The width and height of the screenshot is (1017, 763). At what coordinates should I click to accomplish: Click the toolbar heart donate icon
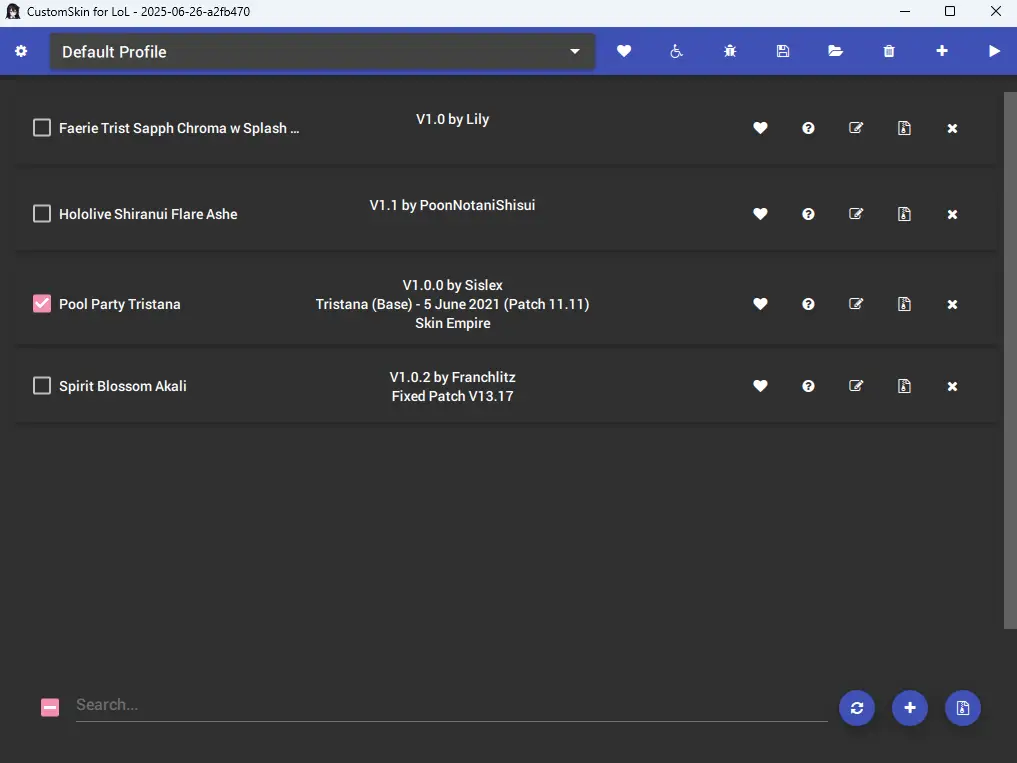pyautogui.click(x=624, y=51)
